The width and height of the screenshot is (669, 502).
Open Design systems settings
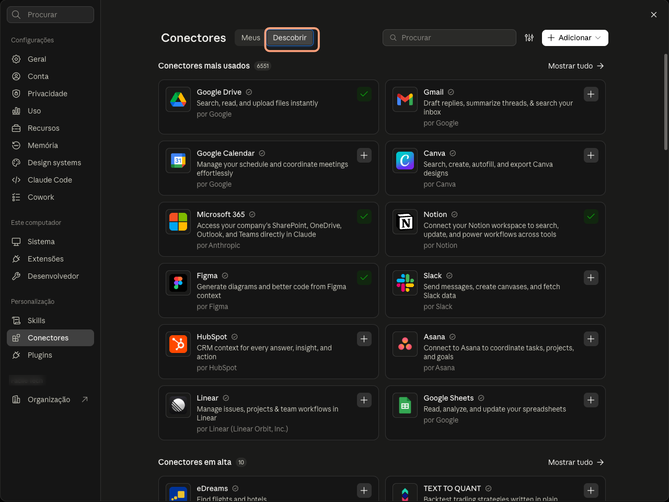click(50, 162)
